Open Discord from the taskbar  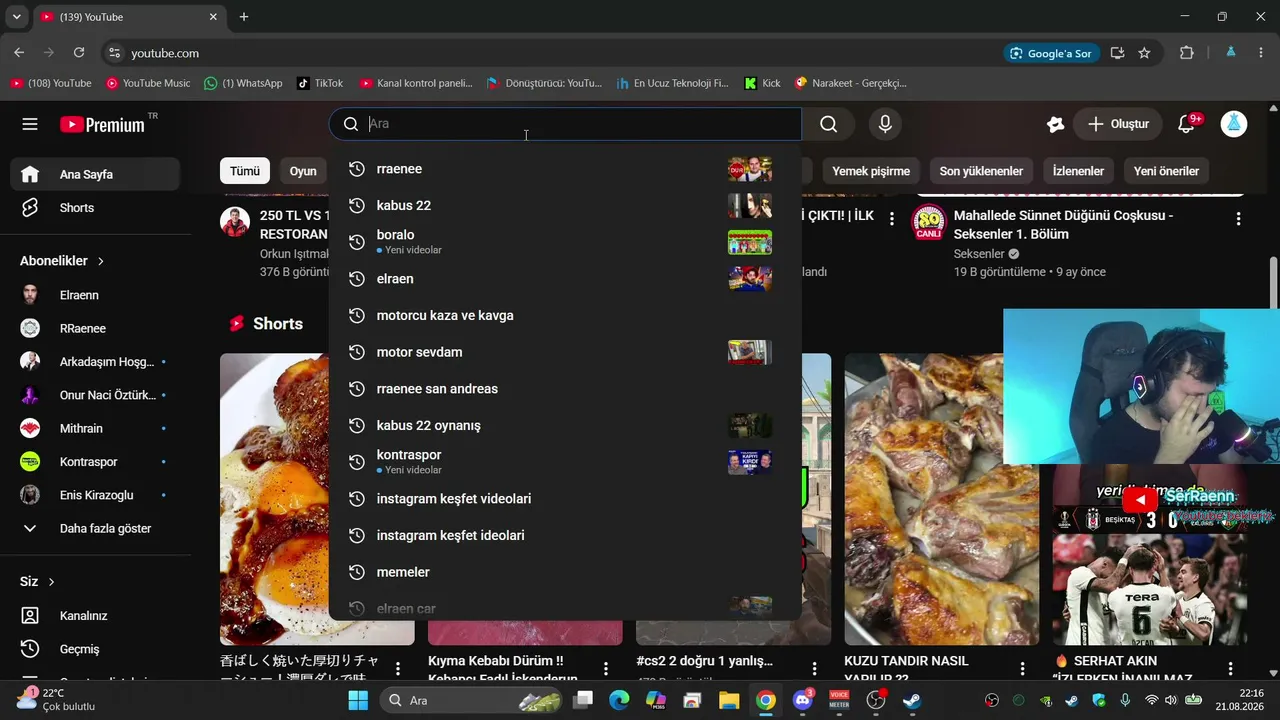coord(802,700)
